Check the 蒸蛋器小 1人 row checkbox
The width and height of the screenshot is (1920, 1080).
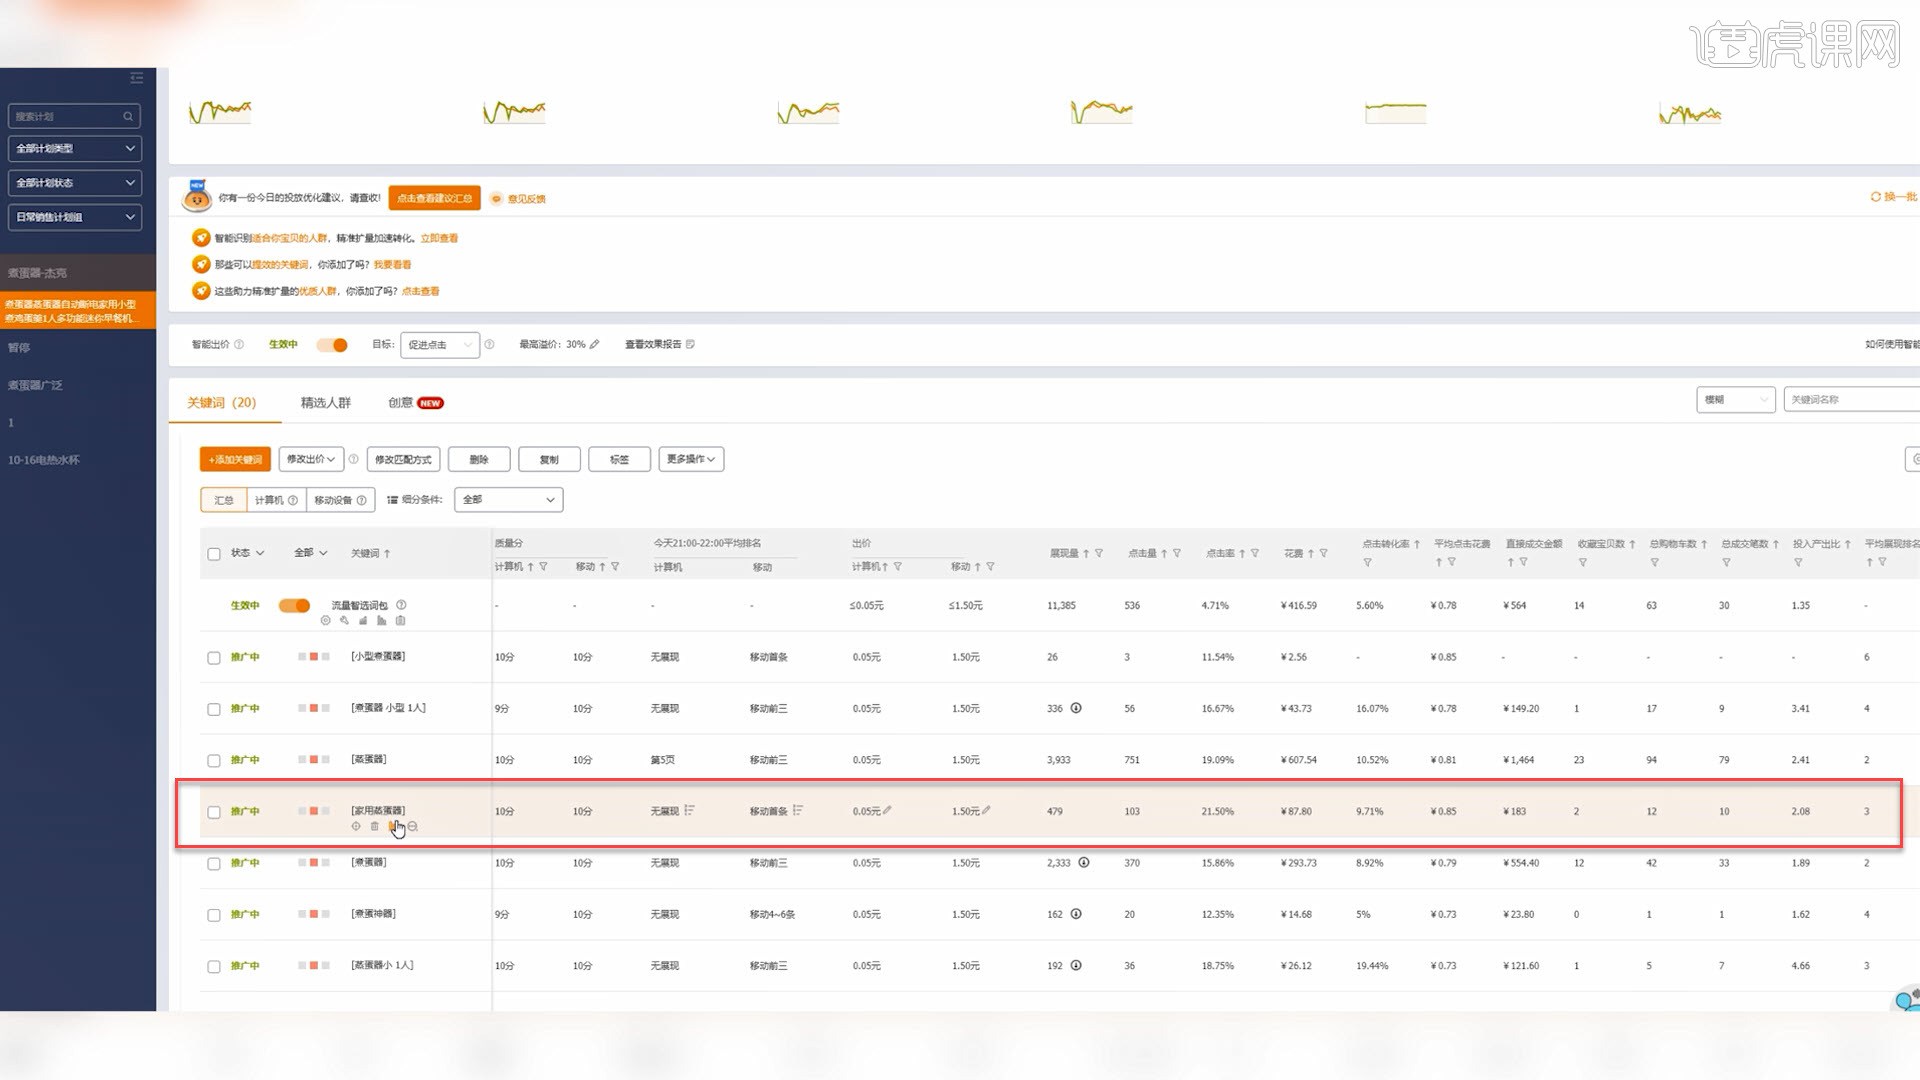214,967
